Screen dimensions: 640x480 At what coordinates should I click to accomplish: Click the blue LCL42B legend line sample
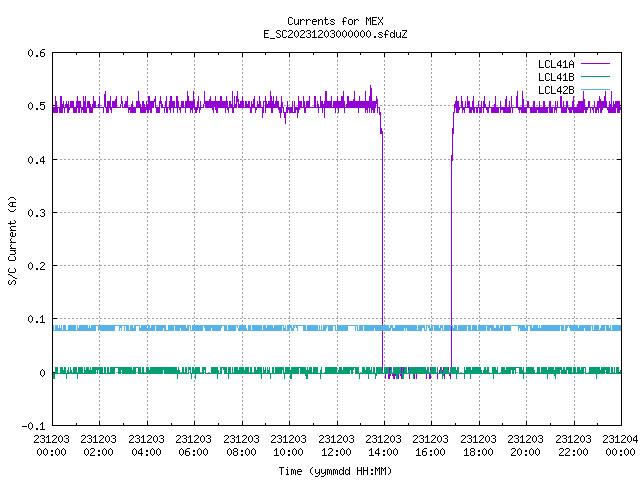pos(596,89)
